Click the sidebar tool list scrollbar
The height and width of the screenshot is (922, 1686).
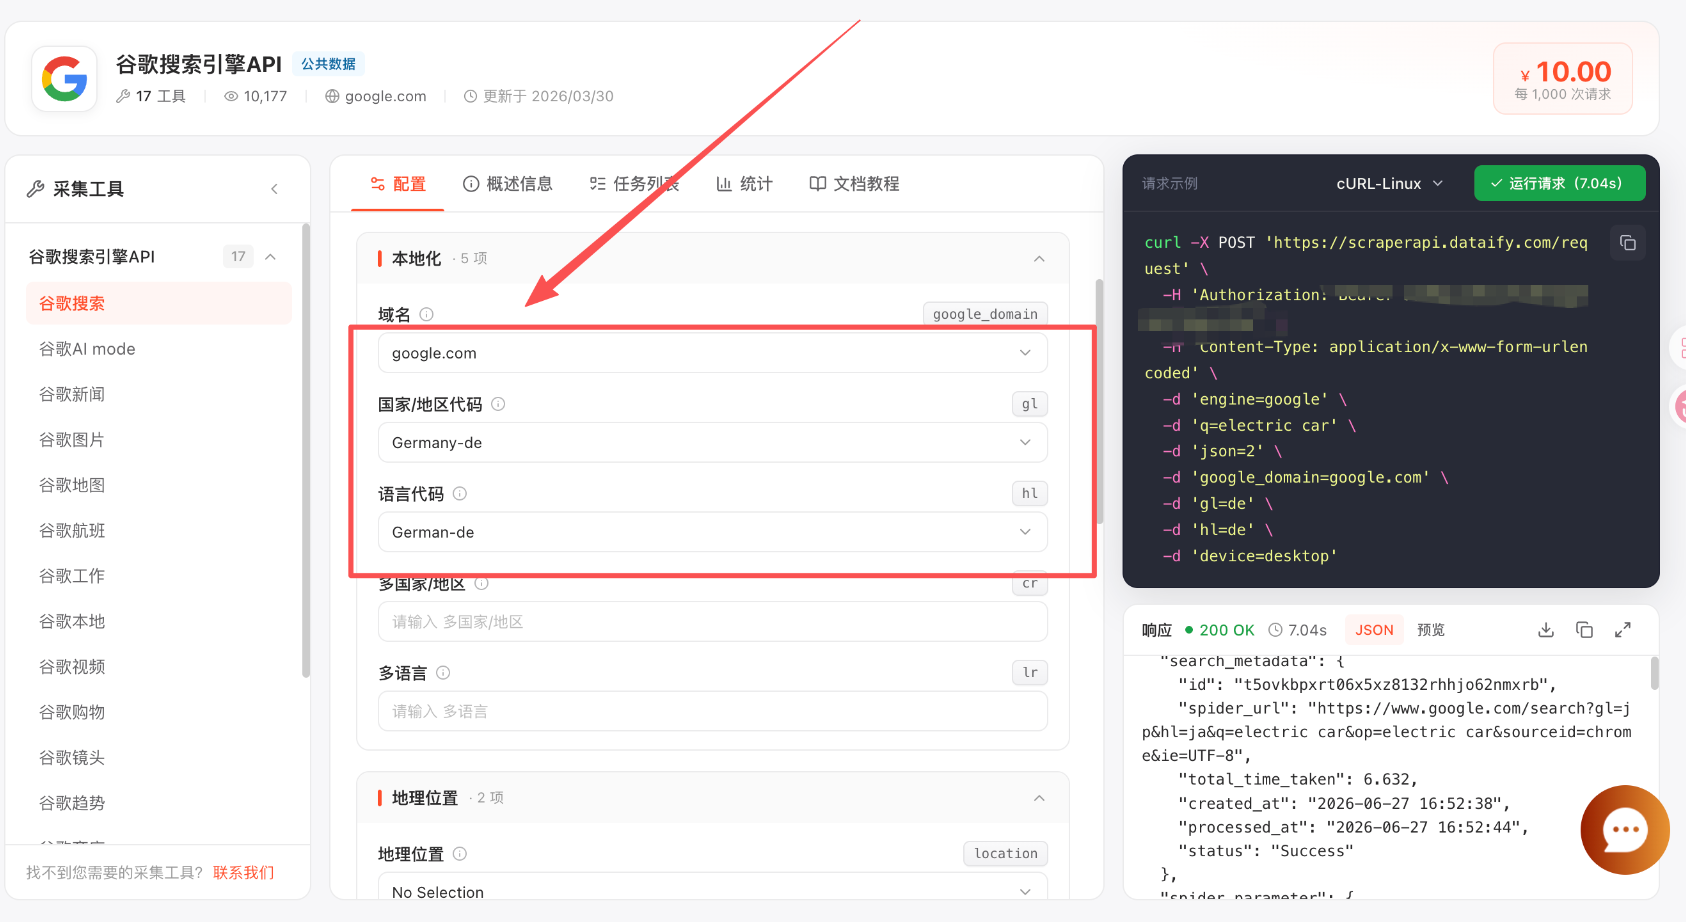pyautogui.click(x=306, y=450)
